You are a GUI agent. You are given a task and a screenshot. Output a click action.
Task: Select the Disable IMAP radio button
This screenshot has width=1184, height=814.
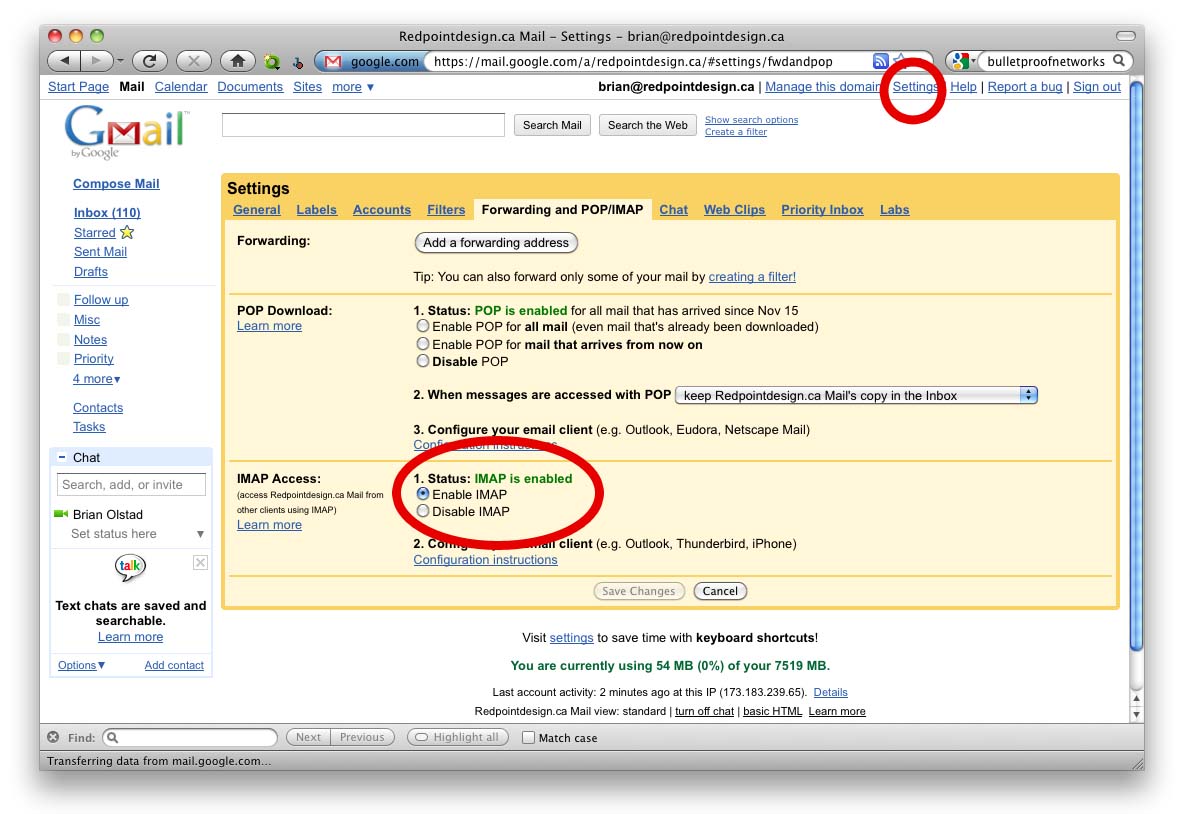pyautogui.click(x=423, y=511)
